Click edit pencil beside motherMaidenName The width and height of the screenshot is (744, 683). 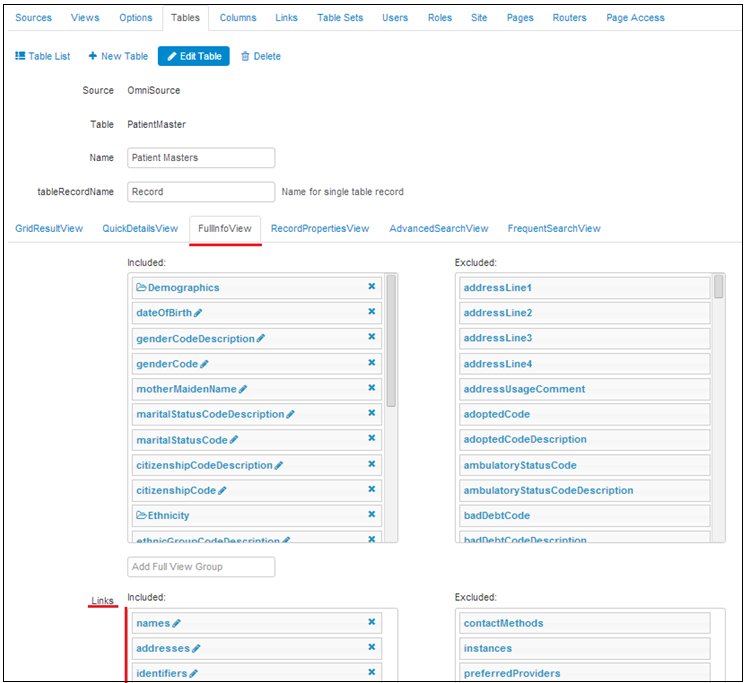click(x=242, y=389)
